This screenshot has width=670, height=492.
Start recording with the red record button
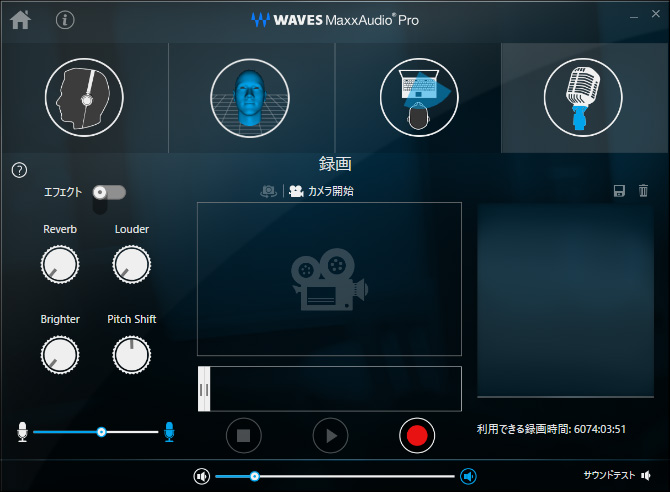coord(417,435)
